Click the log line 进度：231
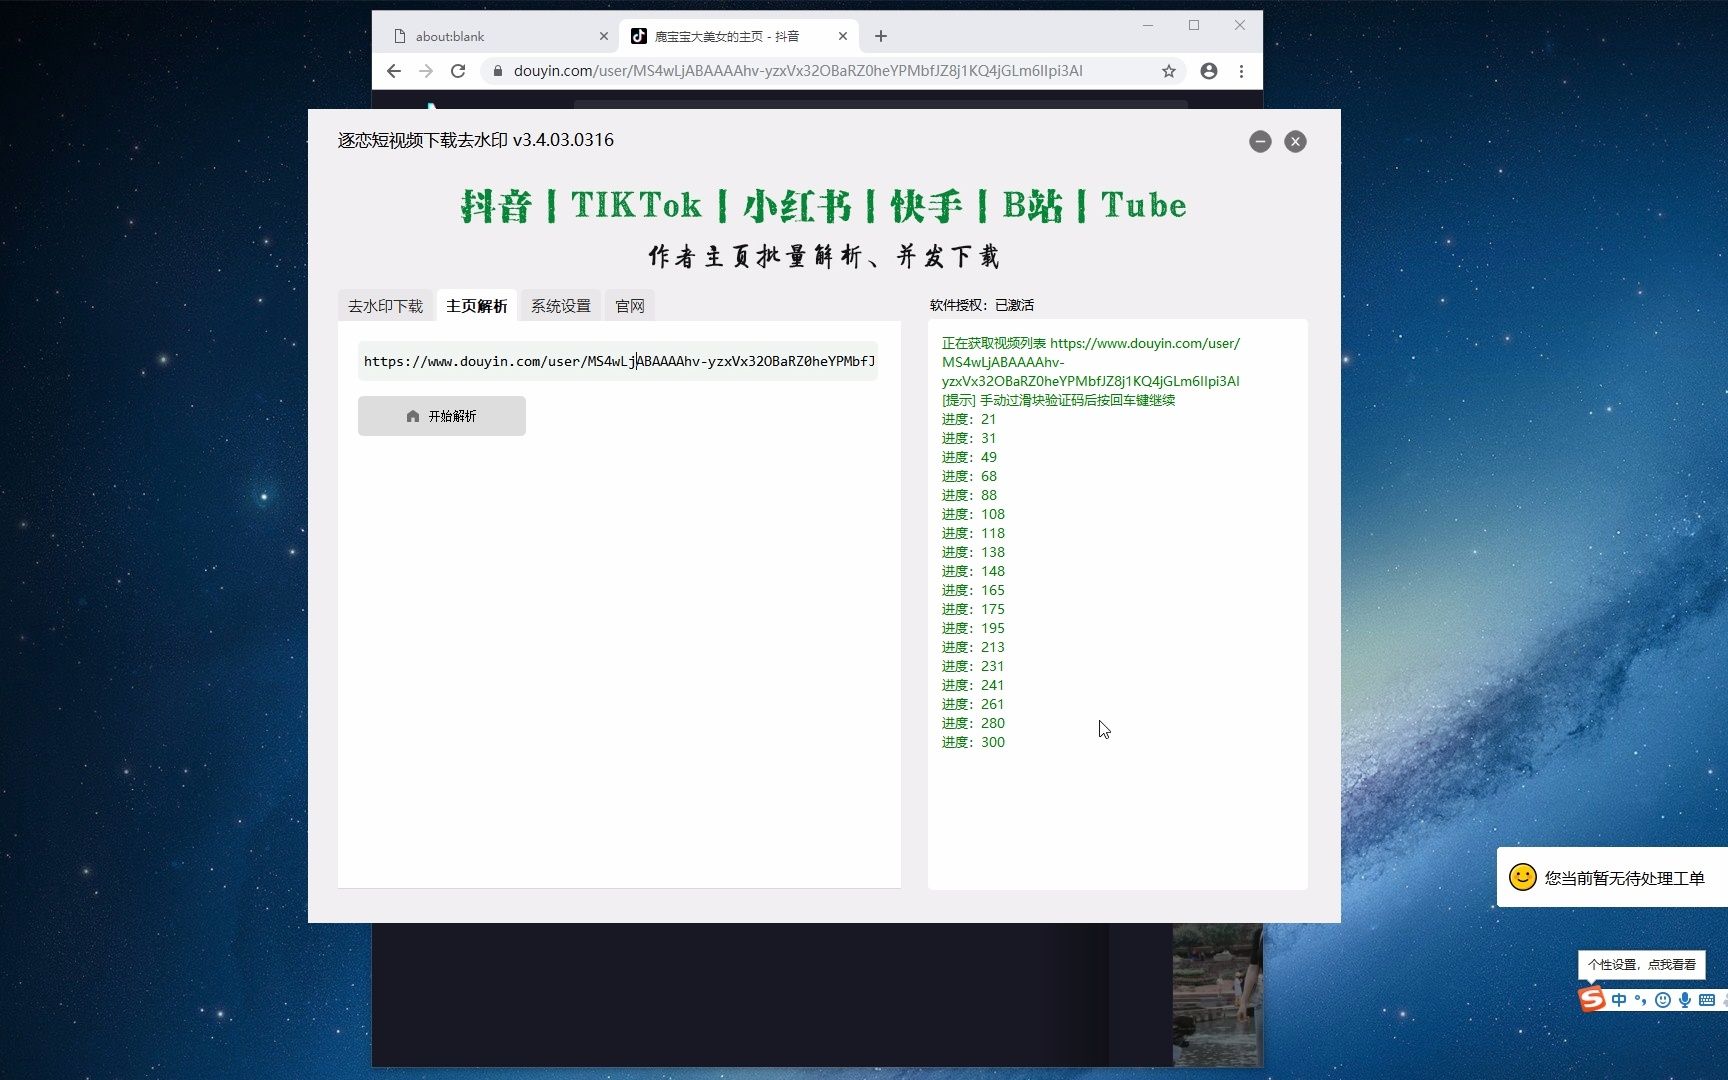Image resolution: width=1728 pixels, height=1080 pixels. 973,666
